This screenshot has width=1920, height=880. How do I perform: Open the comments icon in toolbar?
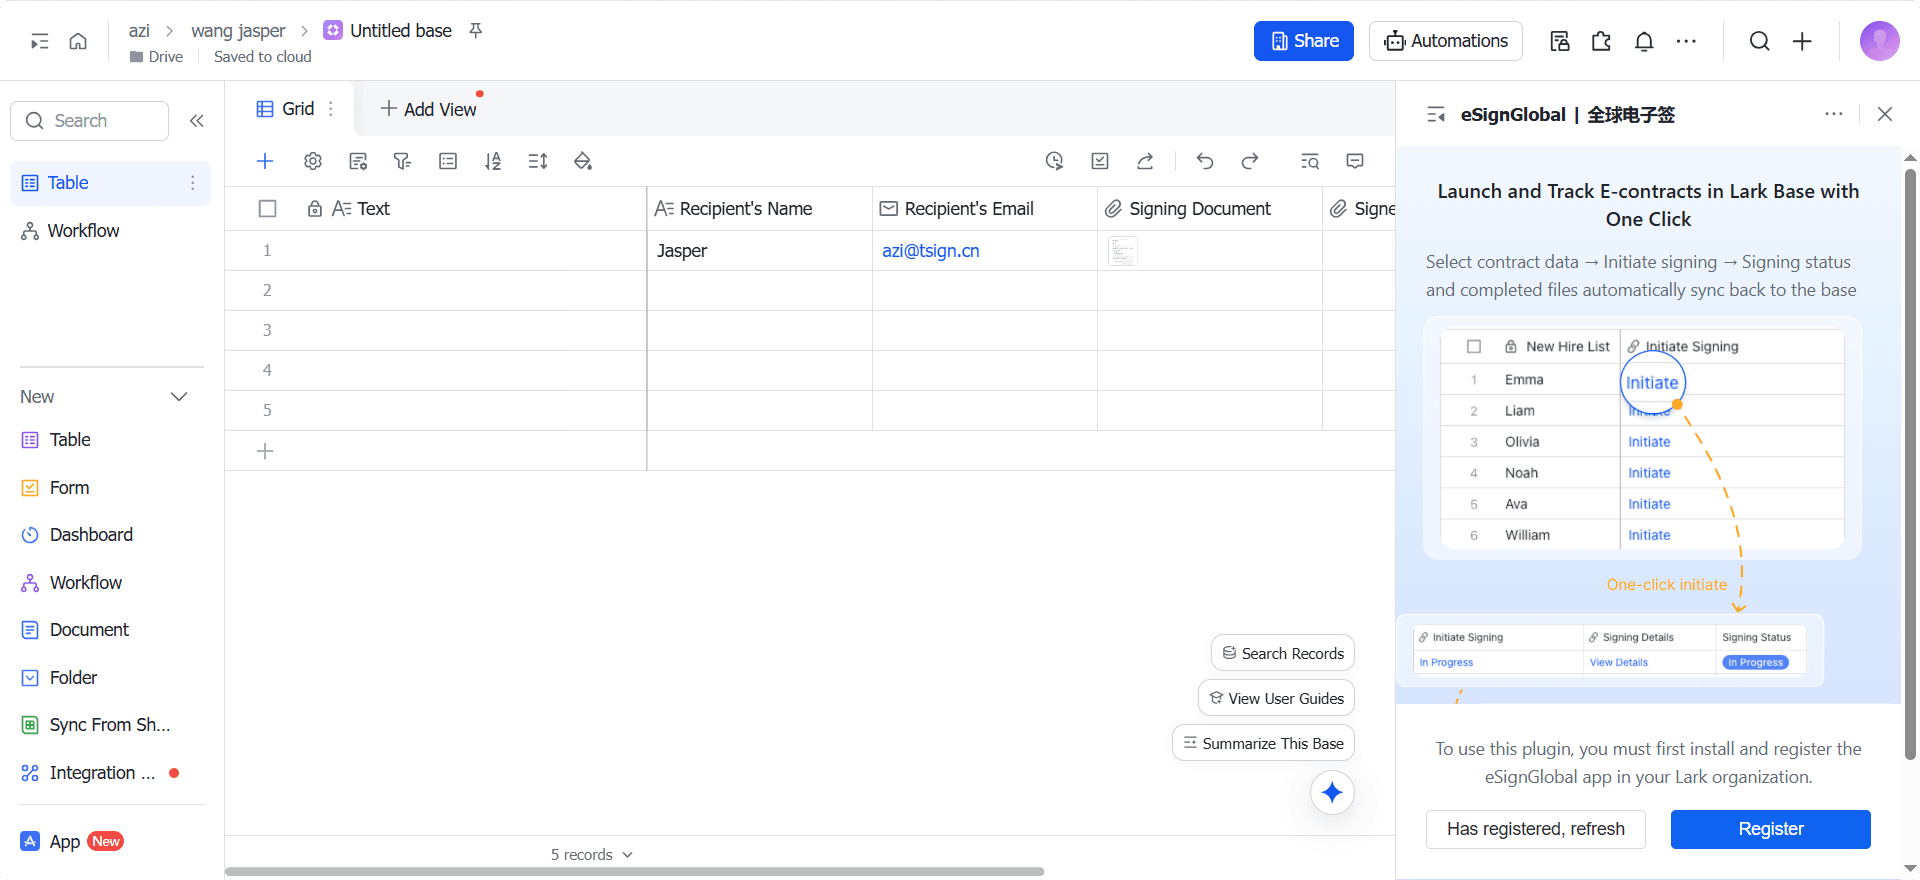1355,161
